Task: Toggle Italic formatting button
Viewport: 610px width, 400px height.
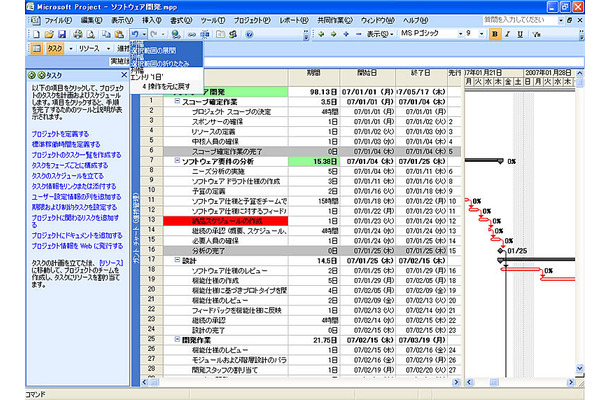Action: 508,34
